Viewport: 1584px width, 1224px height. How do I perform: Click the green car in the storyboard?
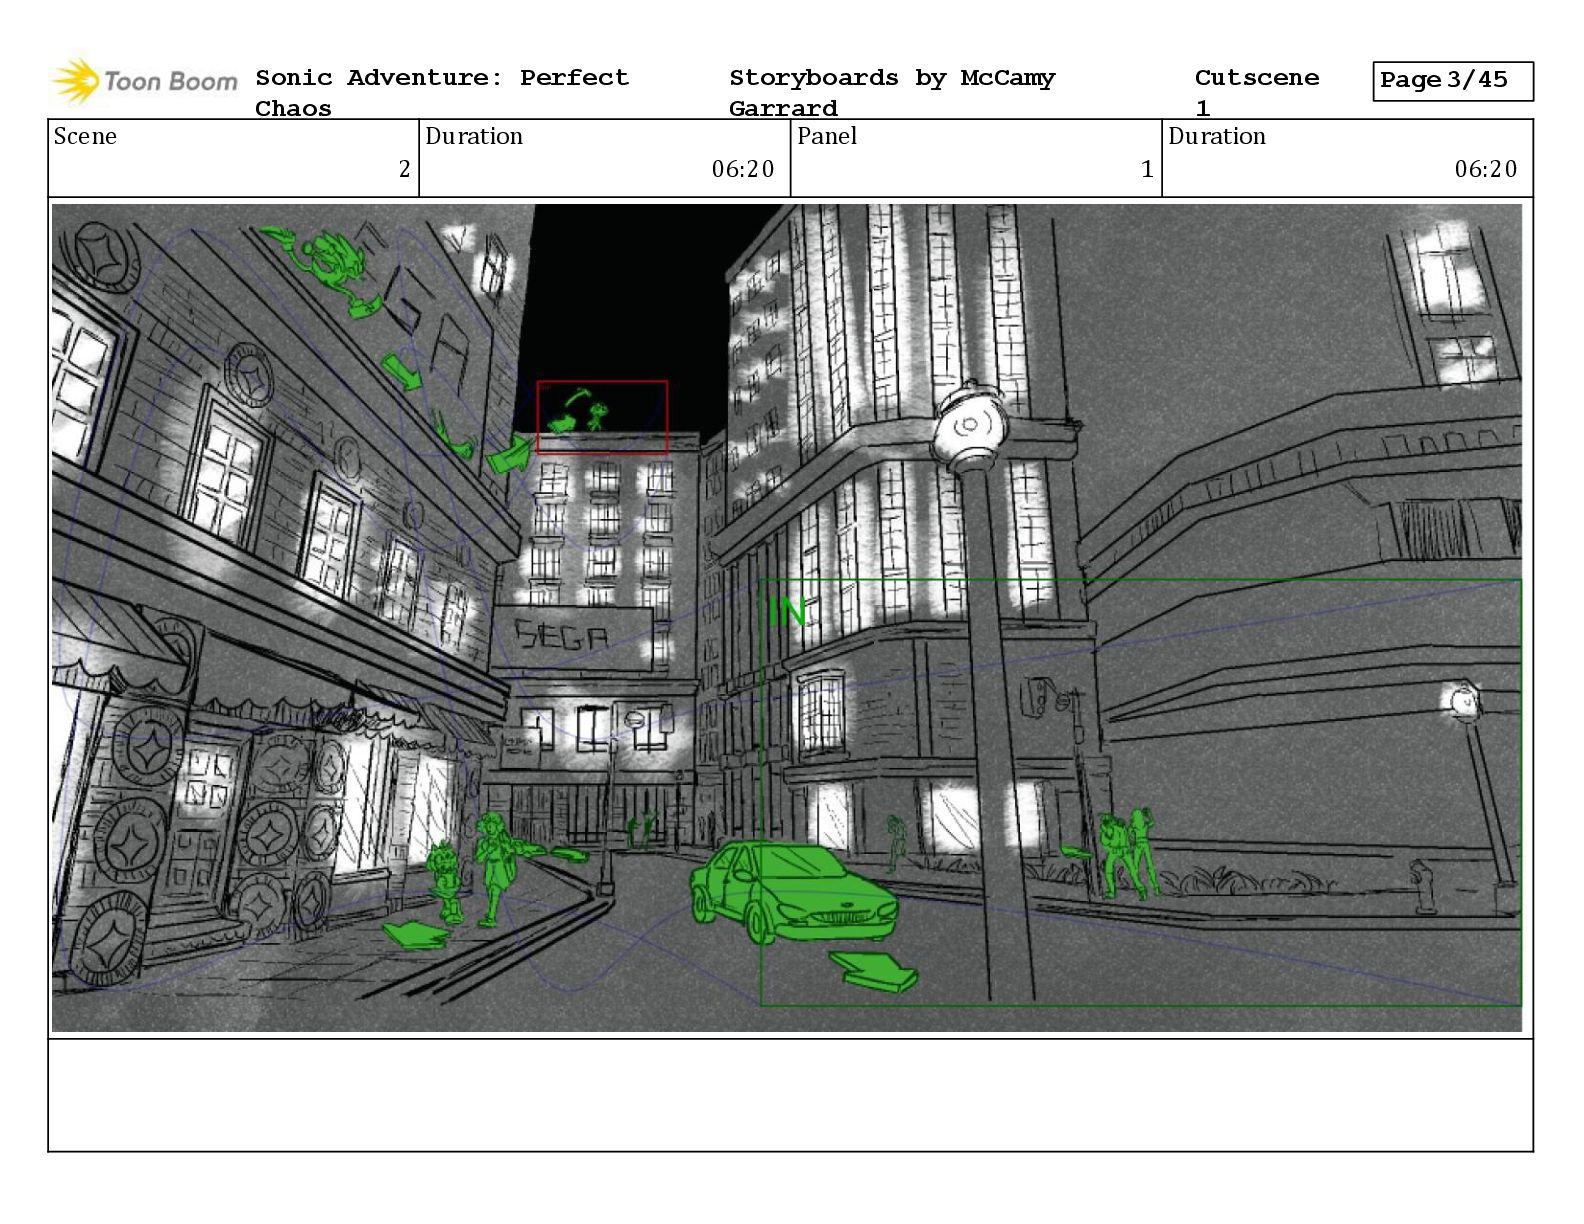pos(793,892)
